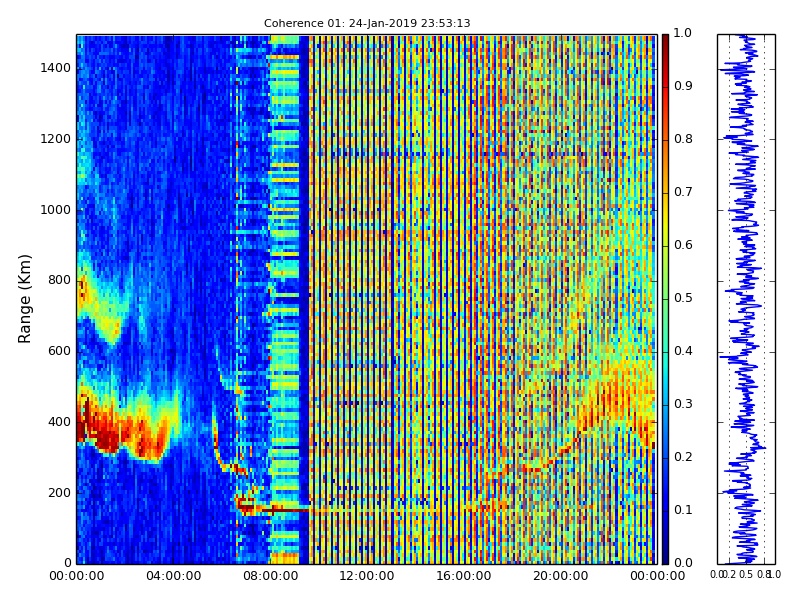Viewport: 800px width, 600px height.
Task: Click the colorbar 0.1 tick label
Action: (x=683, y=510)
